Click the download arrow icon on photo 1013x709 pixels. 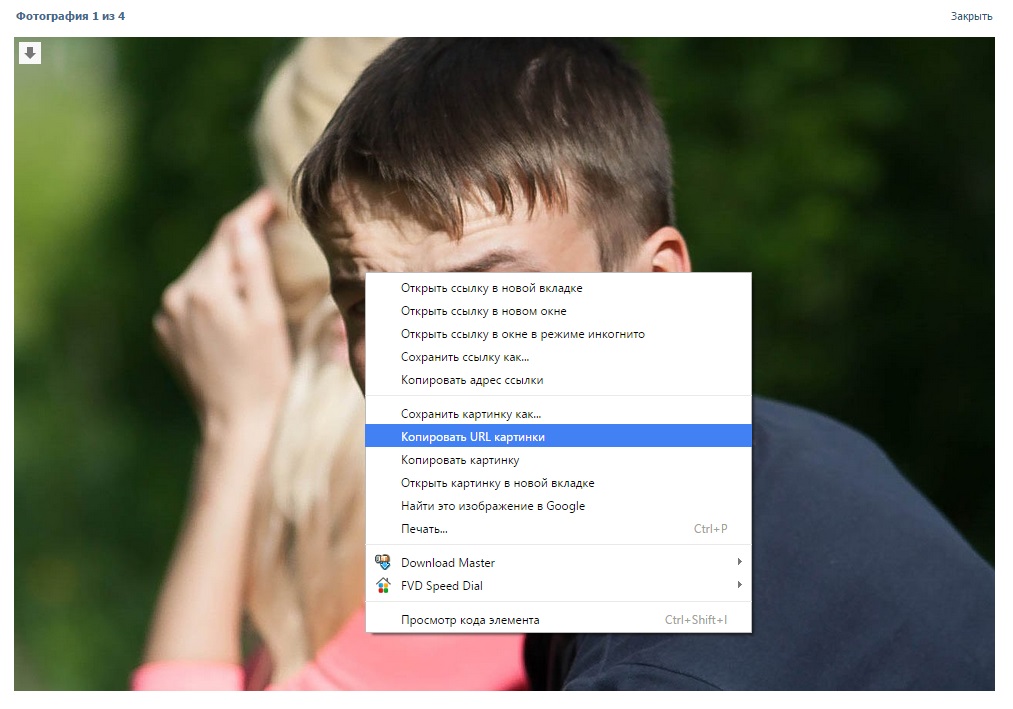pyautogui.click(x=30, y=53)
